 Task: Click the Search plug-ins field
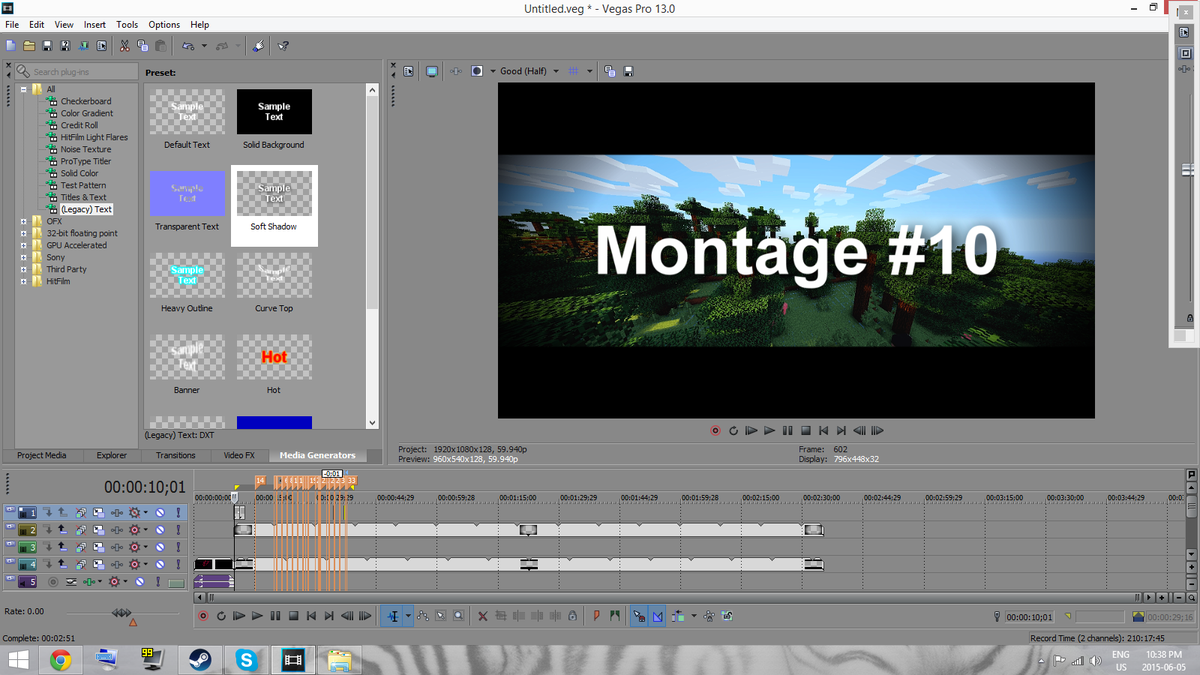75,72
